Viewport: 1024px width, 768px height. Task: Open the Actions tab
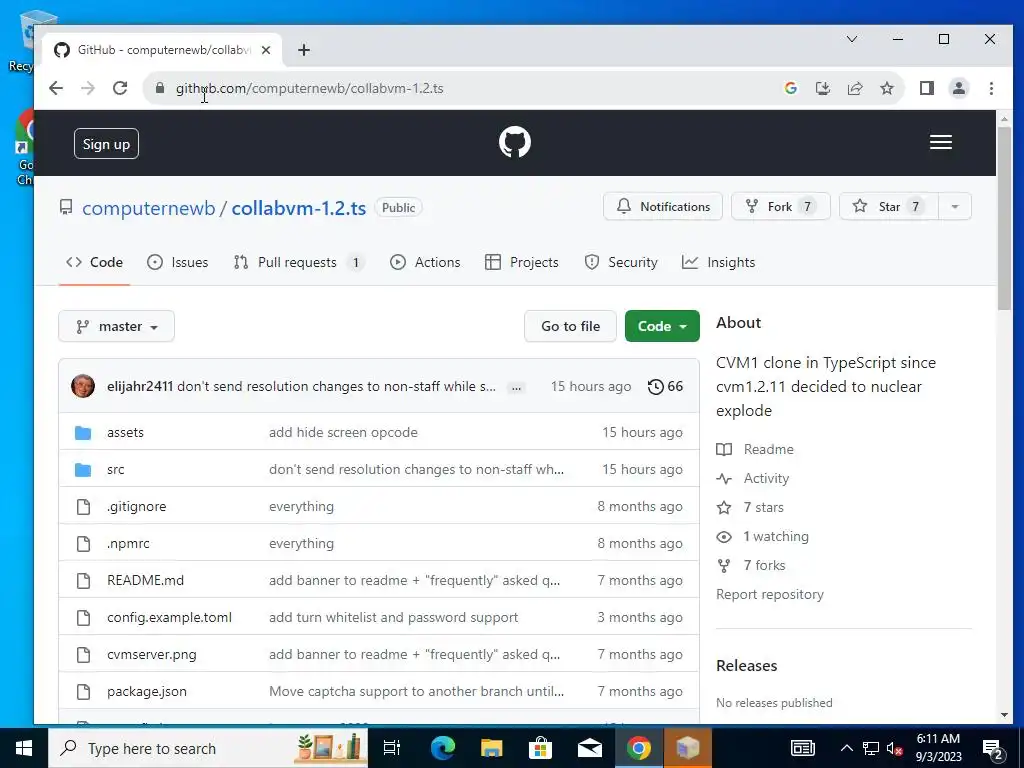[x=425, y=263]
